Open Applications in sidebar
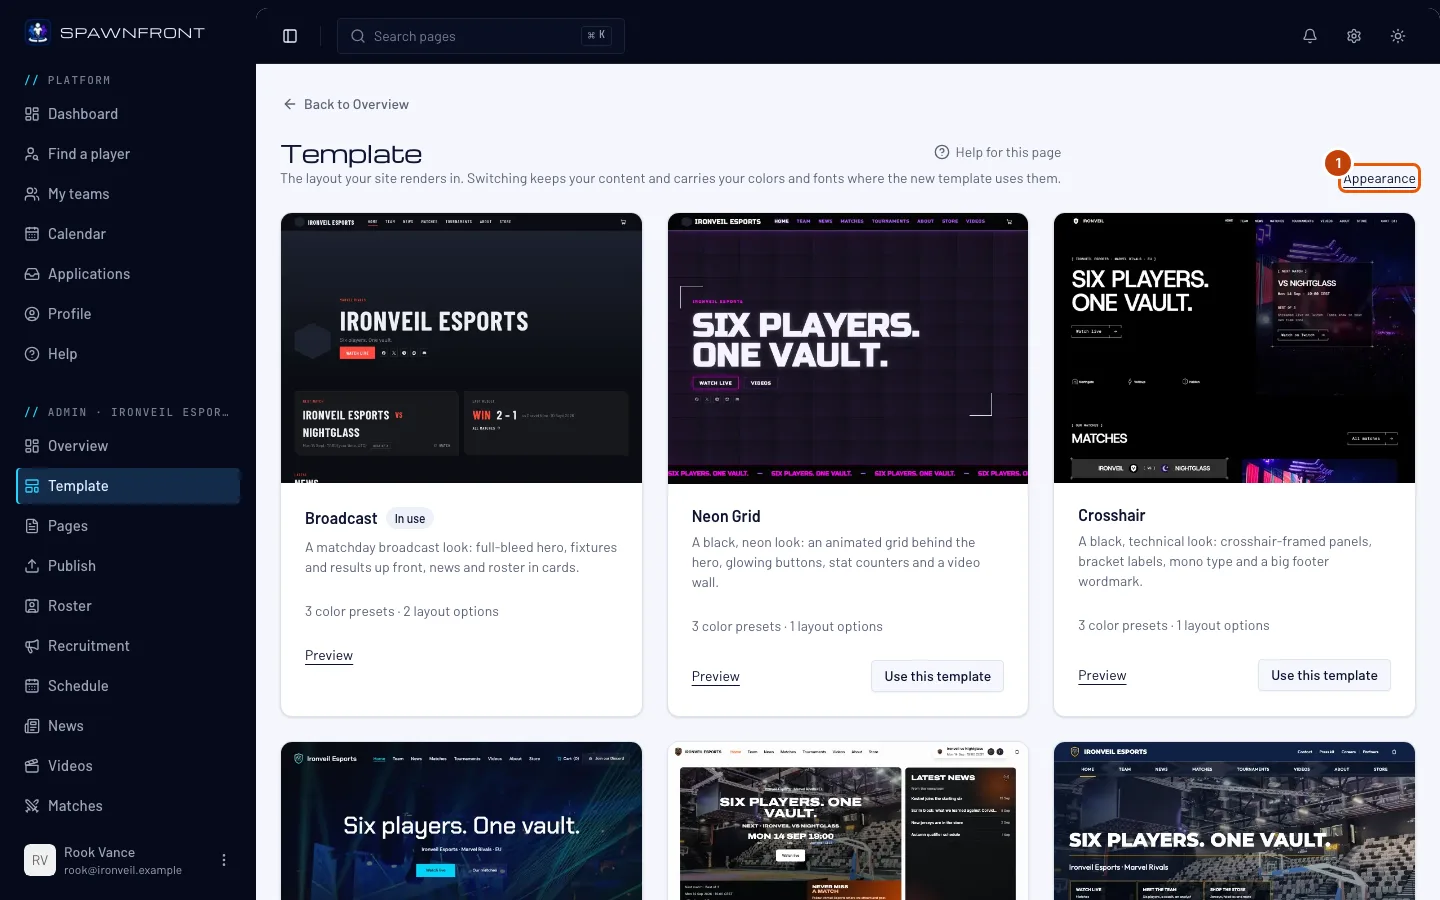The height and width of the screenshot is (900, 1440). pos(128,274)
